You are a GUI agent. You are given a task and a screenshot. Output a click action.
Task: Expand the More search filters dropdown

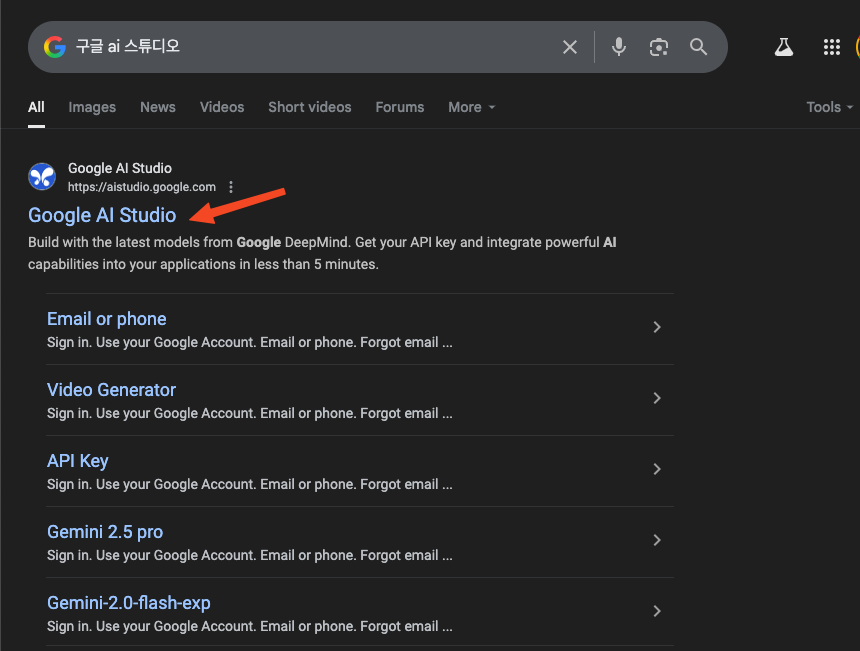click(472, 107)
